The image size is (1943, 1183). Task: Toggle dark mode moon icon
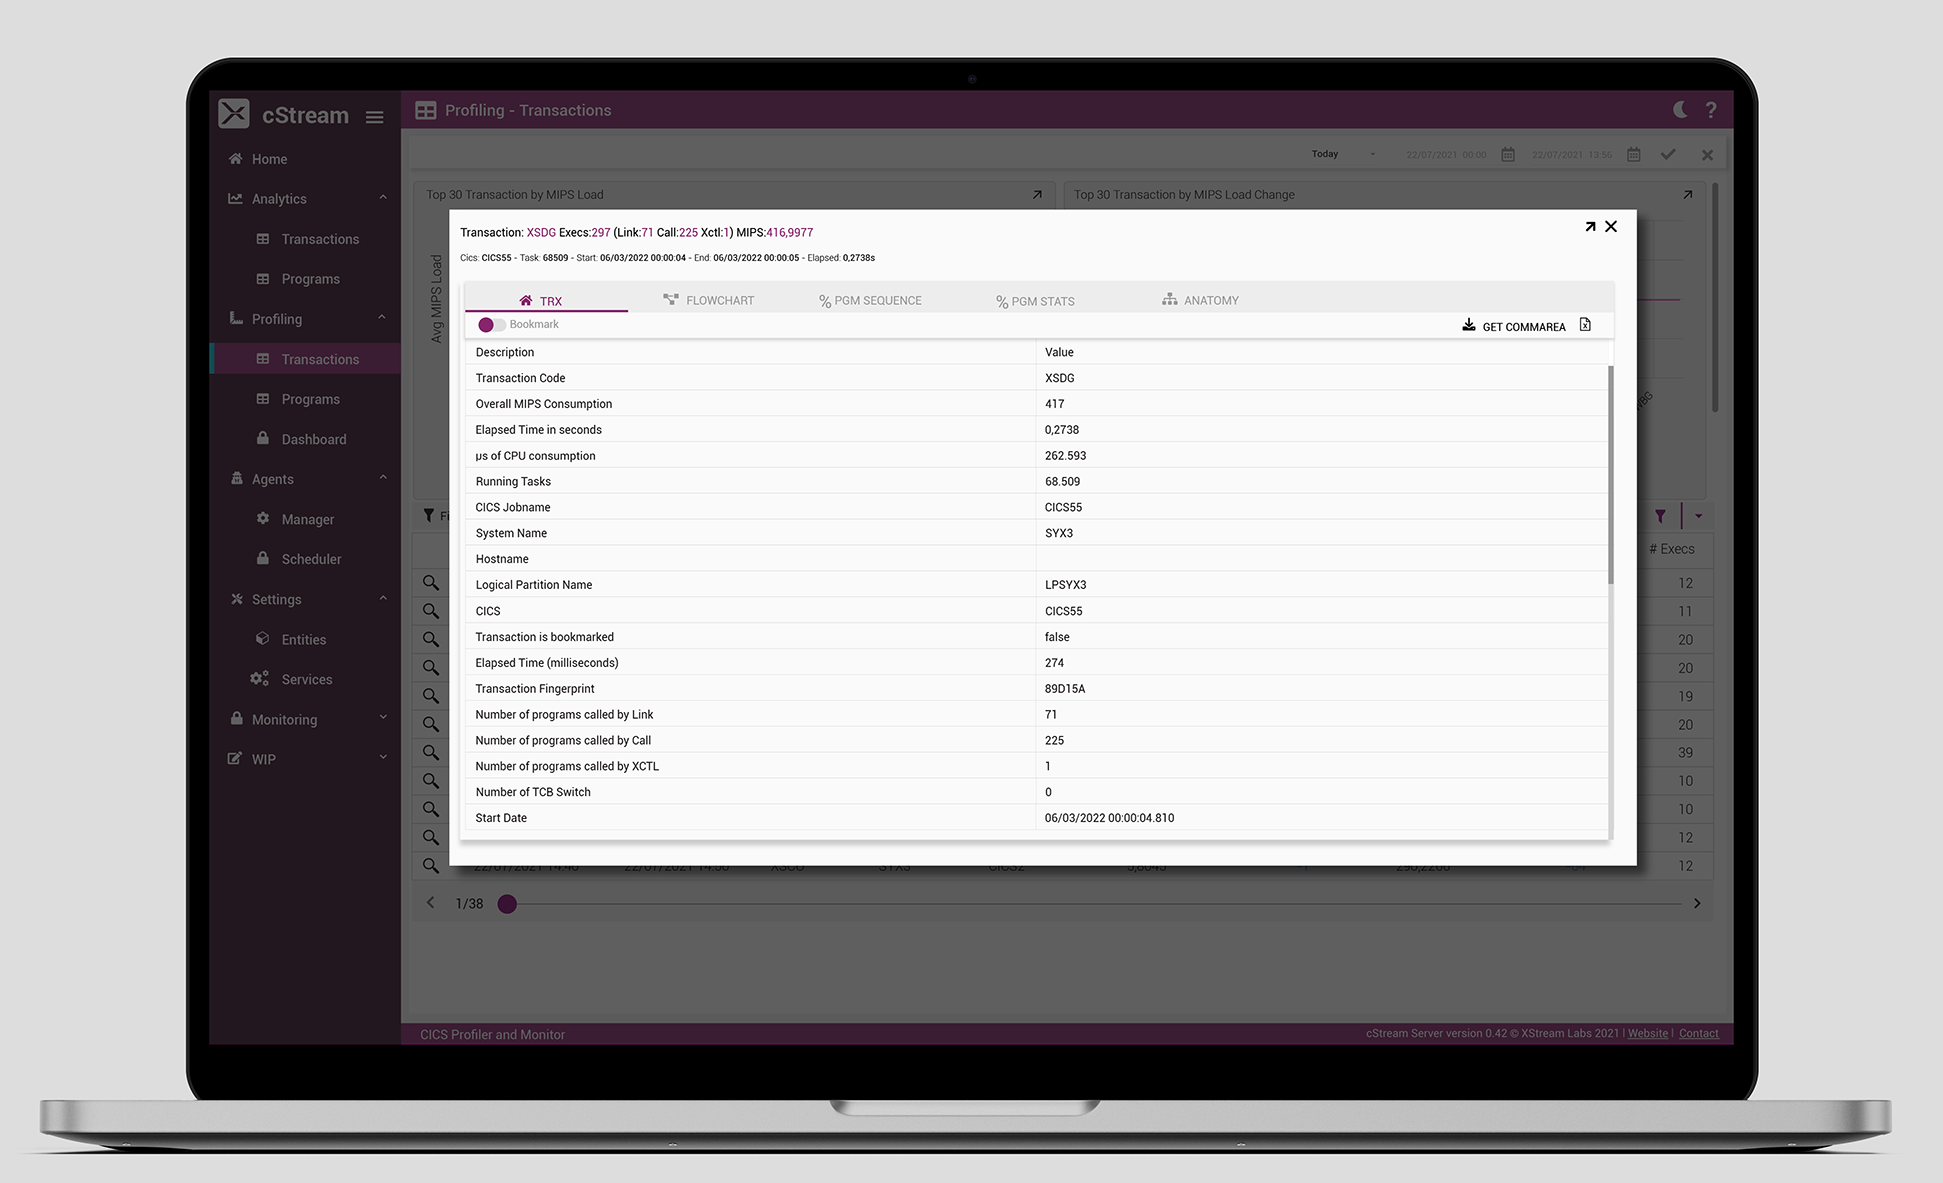(1680, 110)
